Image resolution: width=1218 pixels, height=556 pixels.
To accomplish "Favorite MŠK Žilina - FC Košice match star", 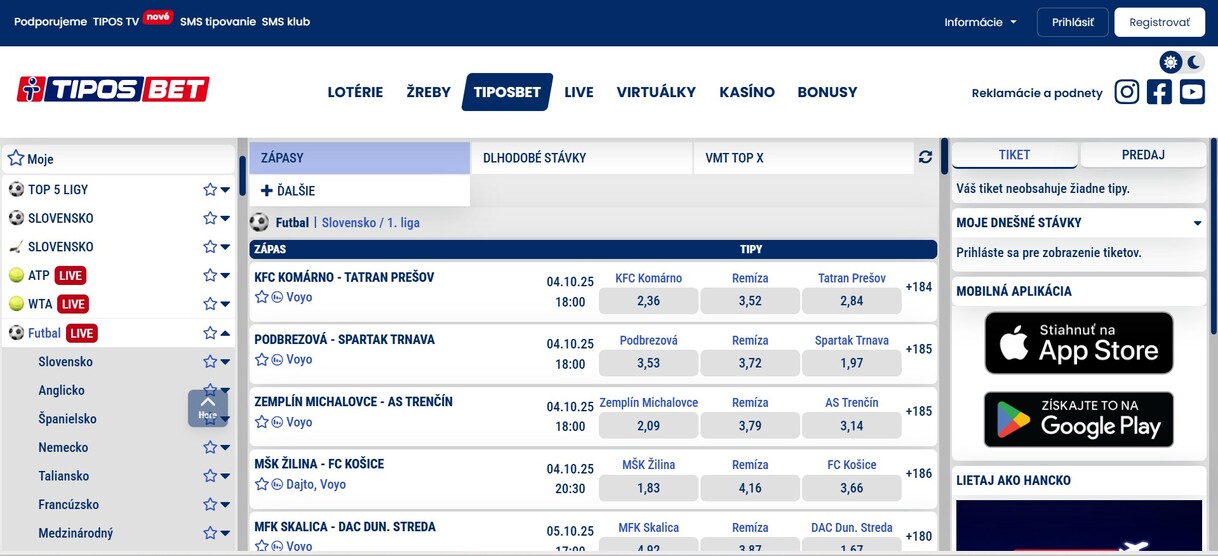I will [x=262, y=484].
